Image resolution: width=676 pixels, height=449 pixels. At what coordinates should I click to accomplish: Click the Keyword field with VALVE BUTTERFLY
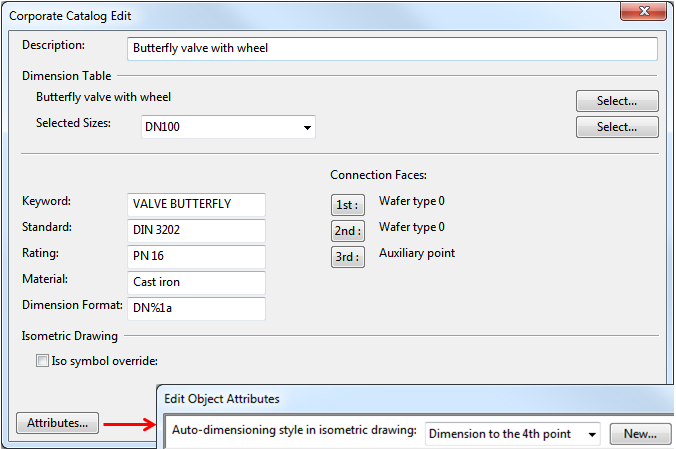[196, 204]
